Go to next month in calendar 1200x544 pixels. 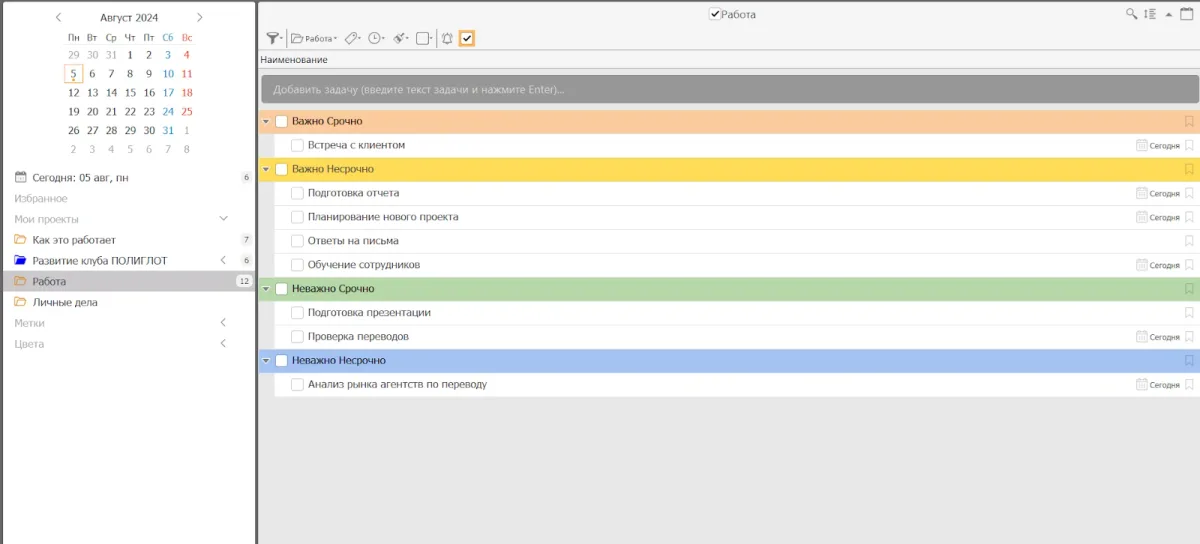coord(199,17)
